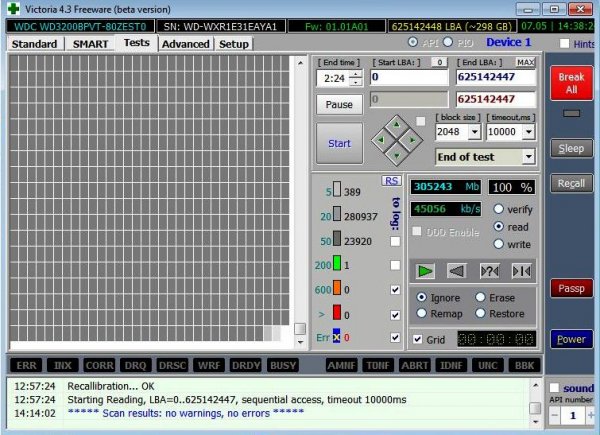Screen dimensions: 600x435
Task: Select the random scan mode icon
Action: tap(490, 270)
